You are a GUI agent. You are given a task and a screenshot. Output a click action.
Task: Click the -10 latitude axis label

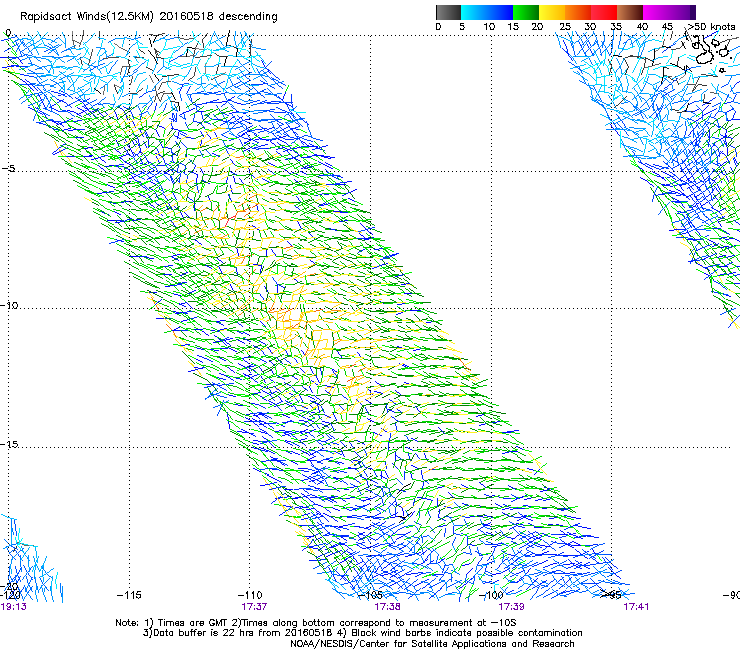pyautogui.click(x=9, y=305)
